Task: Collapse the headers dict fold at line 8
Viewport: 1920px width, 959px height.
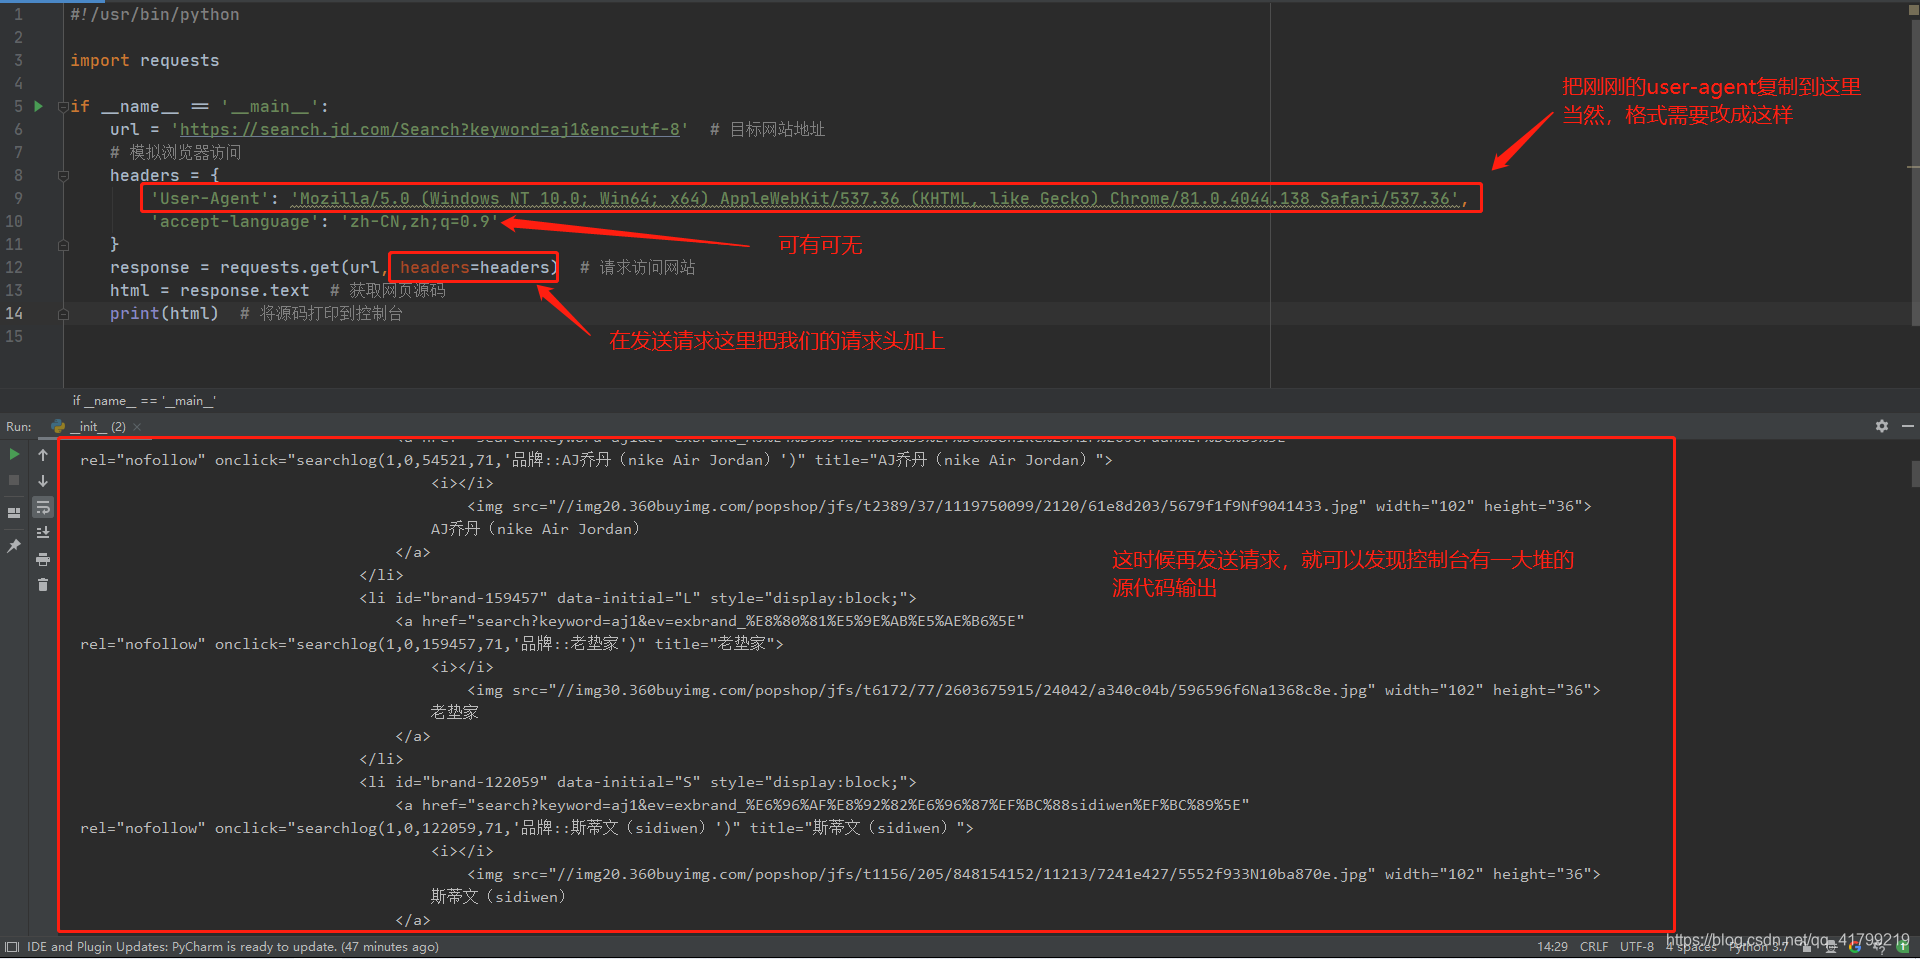Action: click(63, 175)
